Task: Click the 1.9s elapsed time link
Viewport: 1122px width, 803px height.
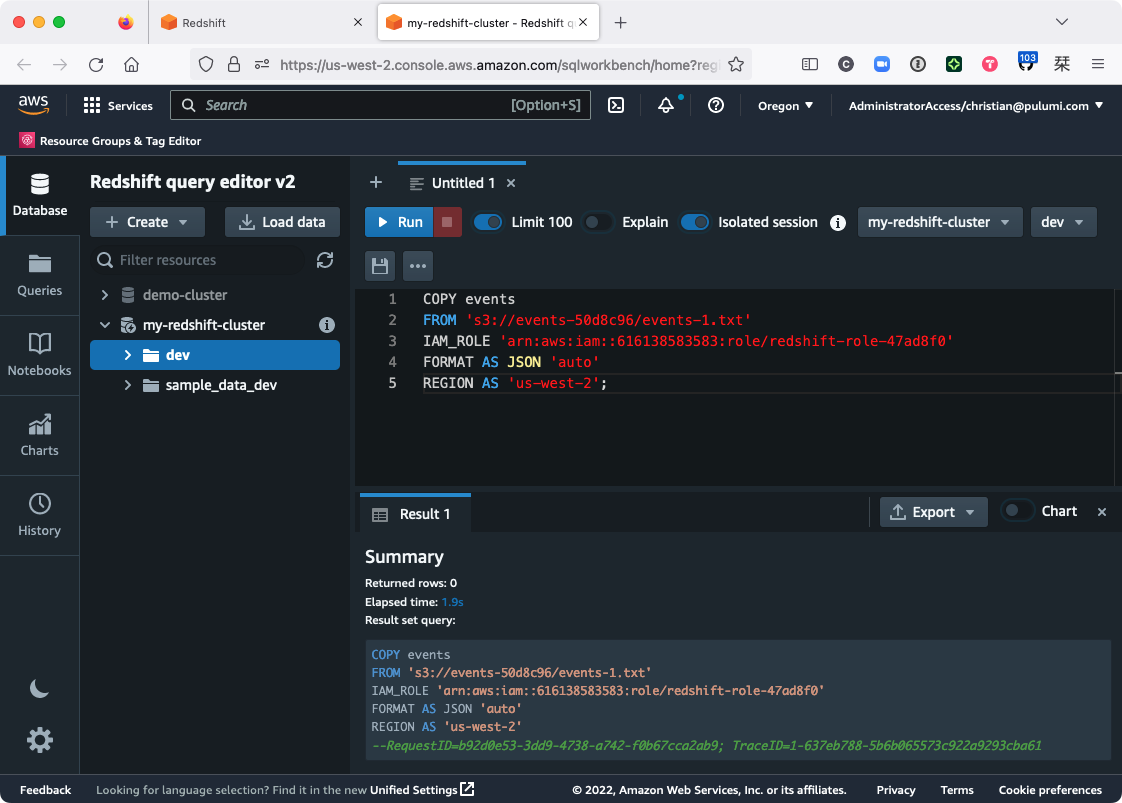Action: click(x=452, y=602)
